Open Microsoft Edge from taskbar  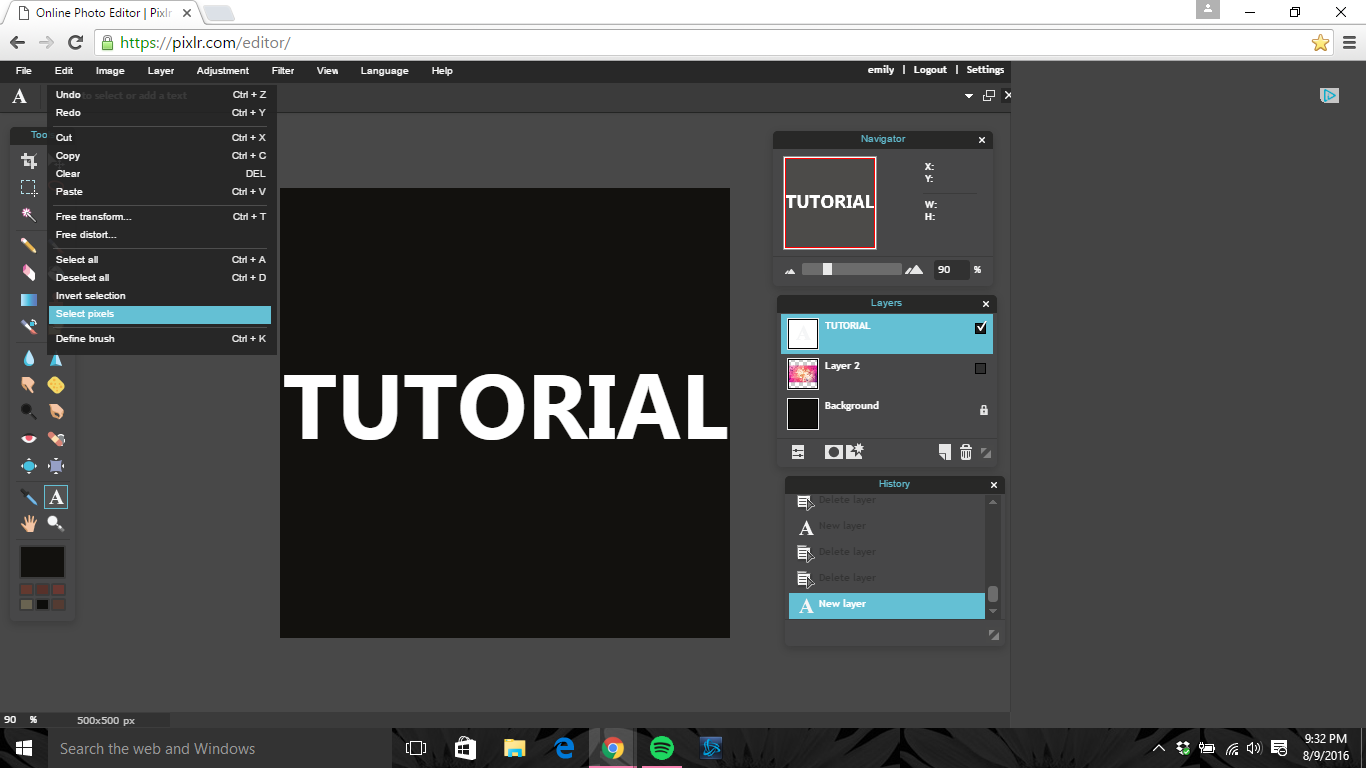564,748
